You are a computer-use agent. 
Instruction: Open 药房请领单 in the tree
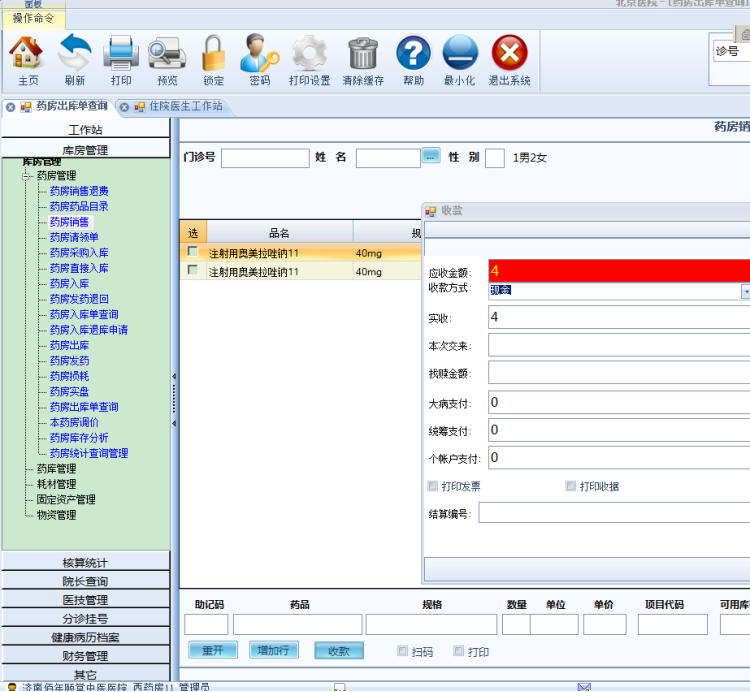[x=74, y=237]
